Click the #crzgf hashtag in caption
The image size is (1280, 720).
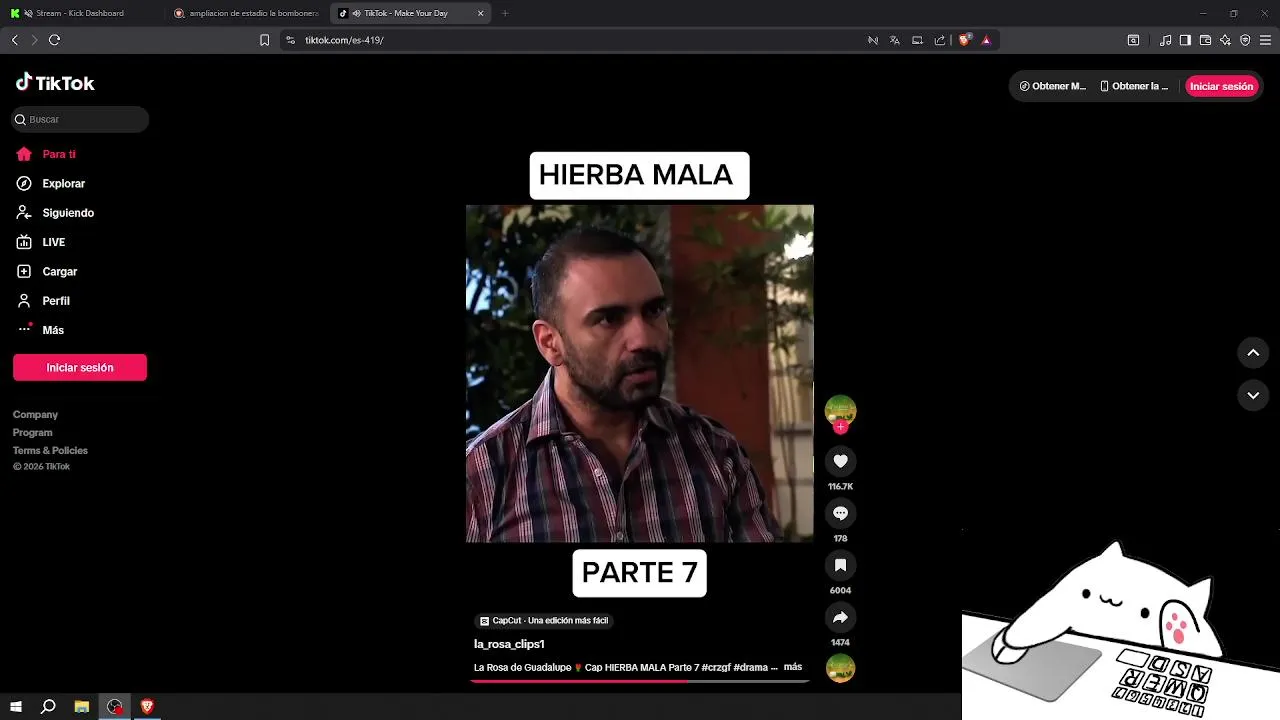716,667
